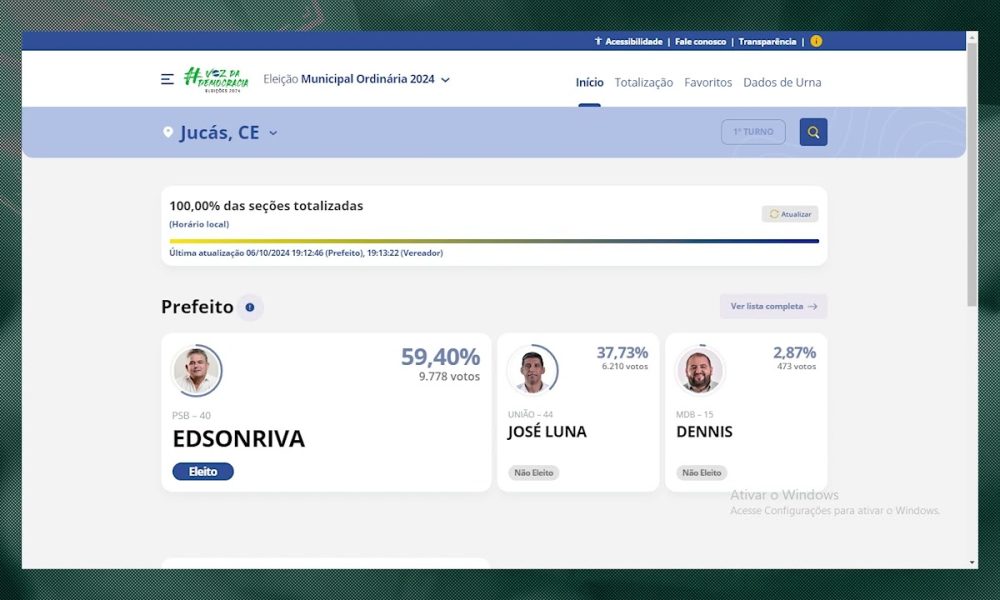Click Ver lista completa button

pyautogui.click(x=773, y=307)
